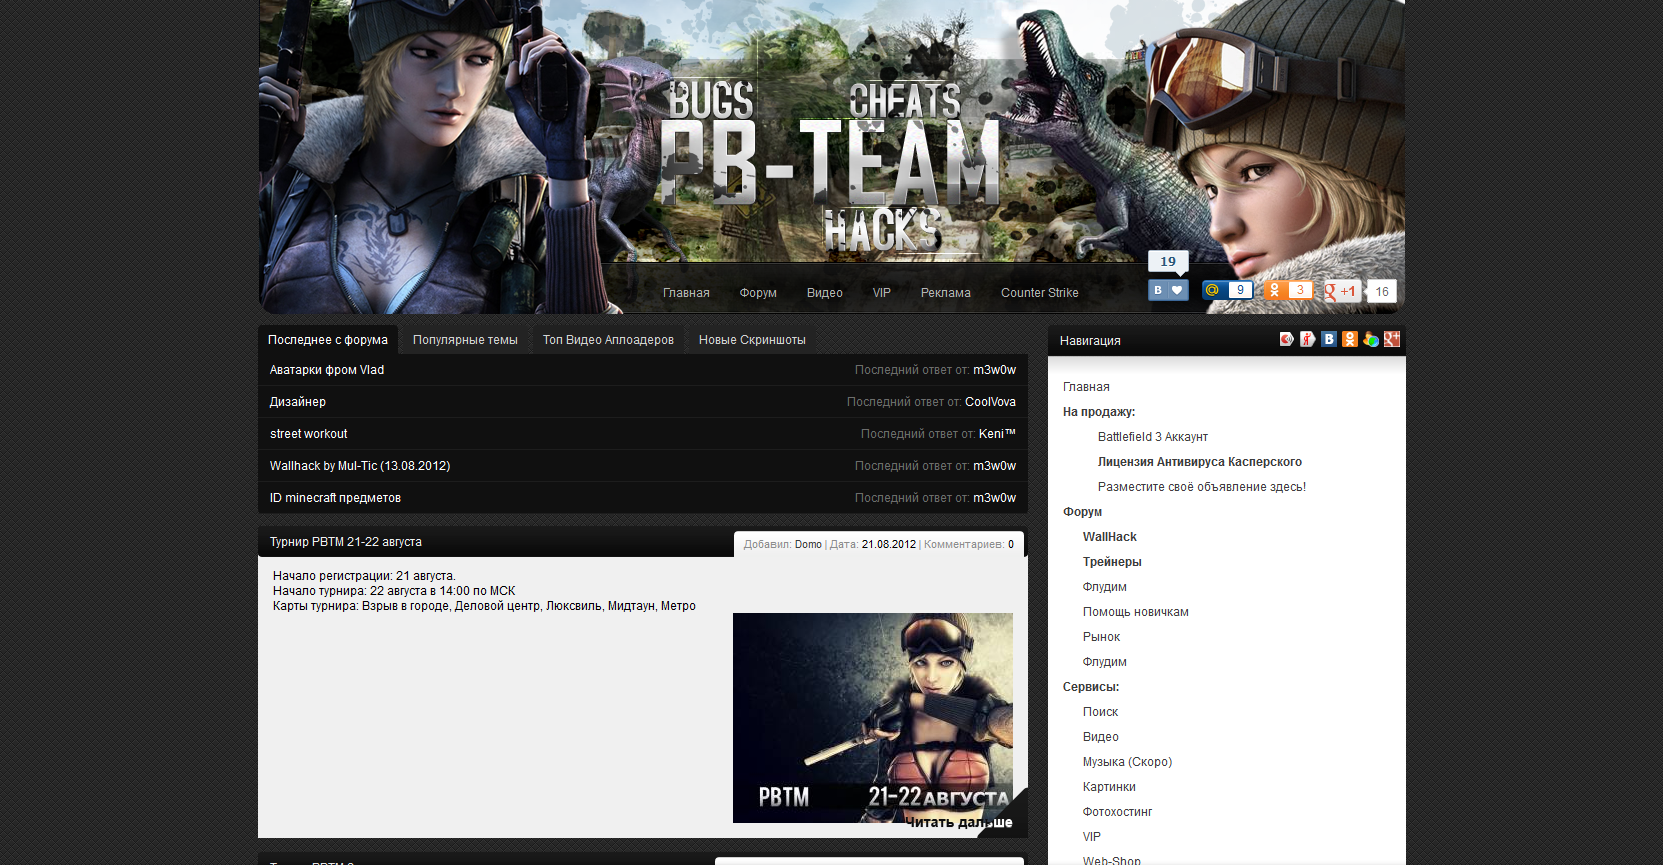Open Помощь новичкам section

pos(1136,612)
